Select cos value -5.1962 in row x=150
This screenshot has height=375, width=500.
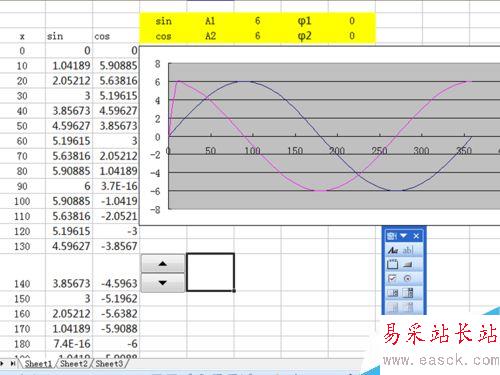point(116,299)
